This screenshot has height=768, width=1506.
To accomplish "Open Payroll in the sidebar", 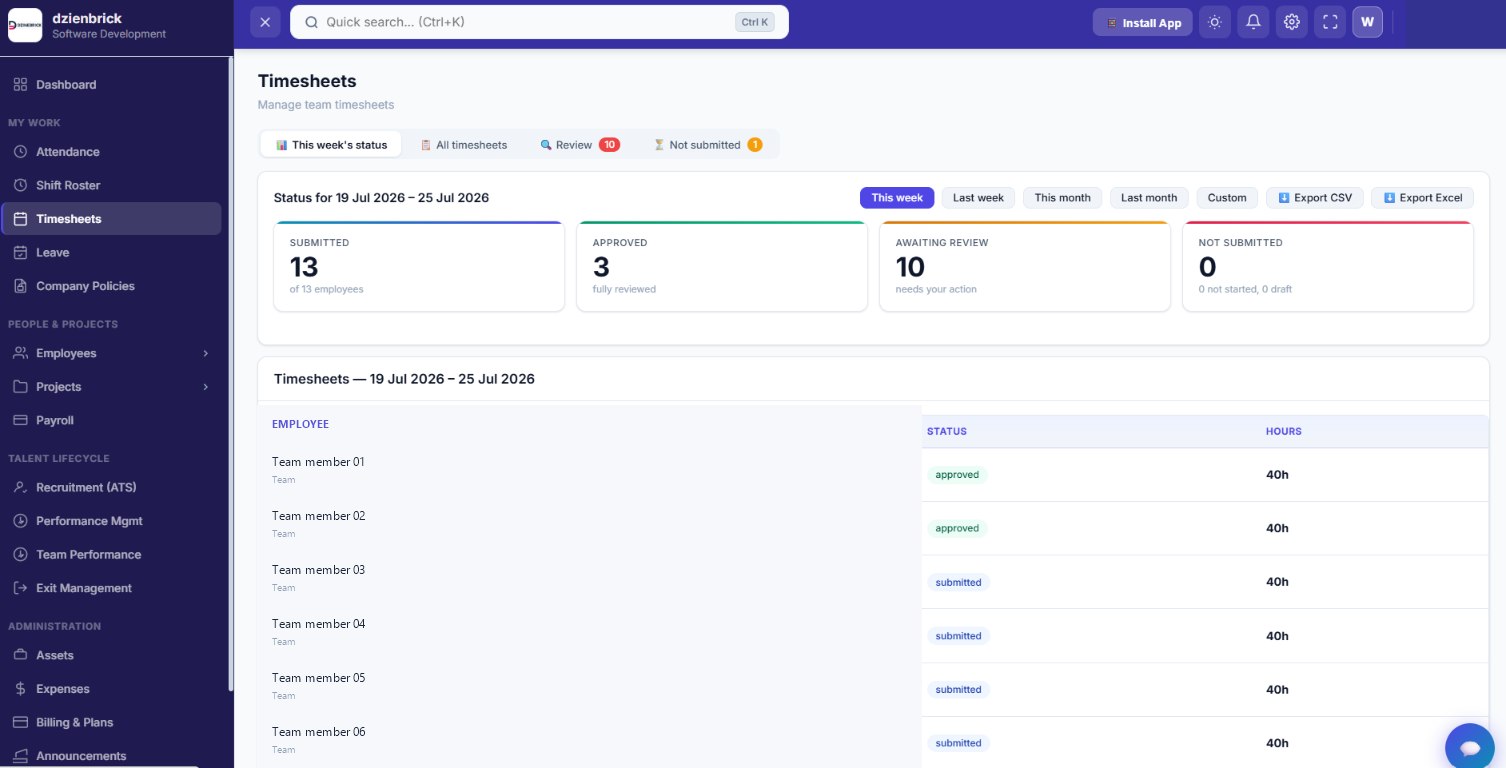I will (x=111, y=420).
